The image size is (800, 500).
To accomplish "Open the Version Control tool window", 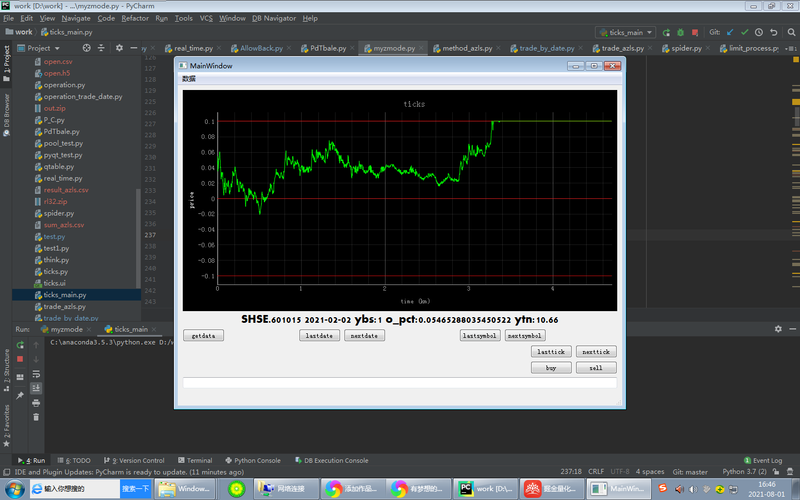I will coord(134,460).
